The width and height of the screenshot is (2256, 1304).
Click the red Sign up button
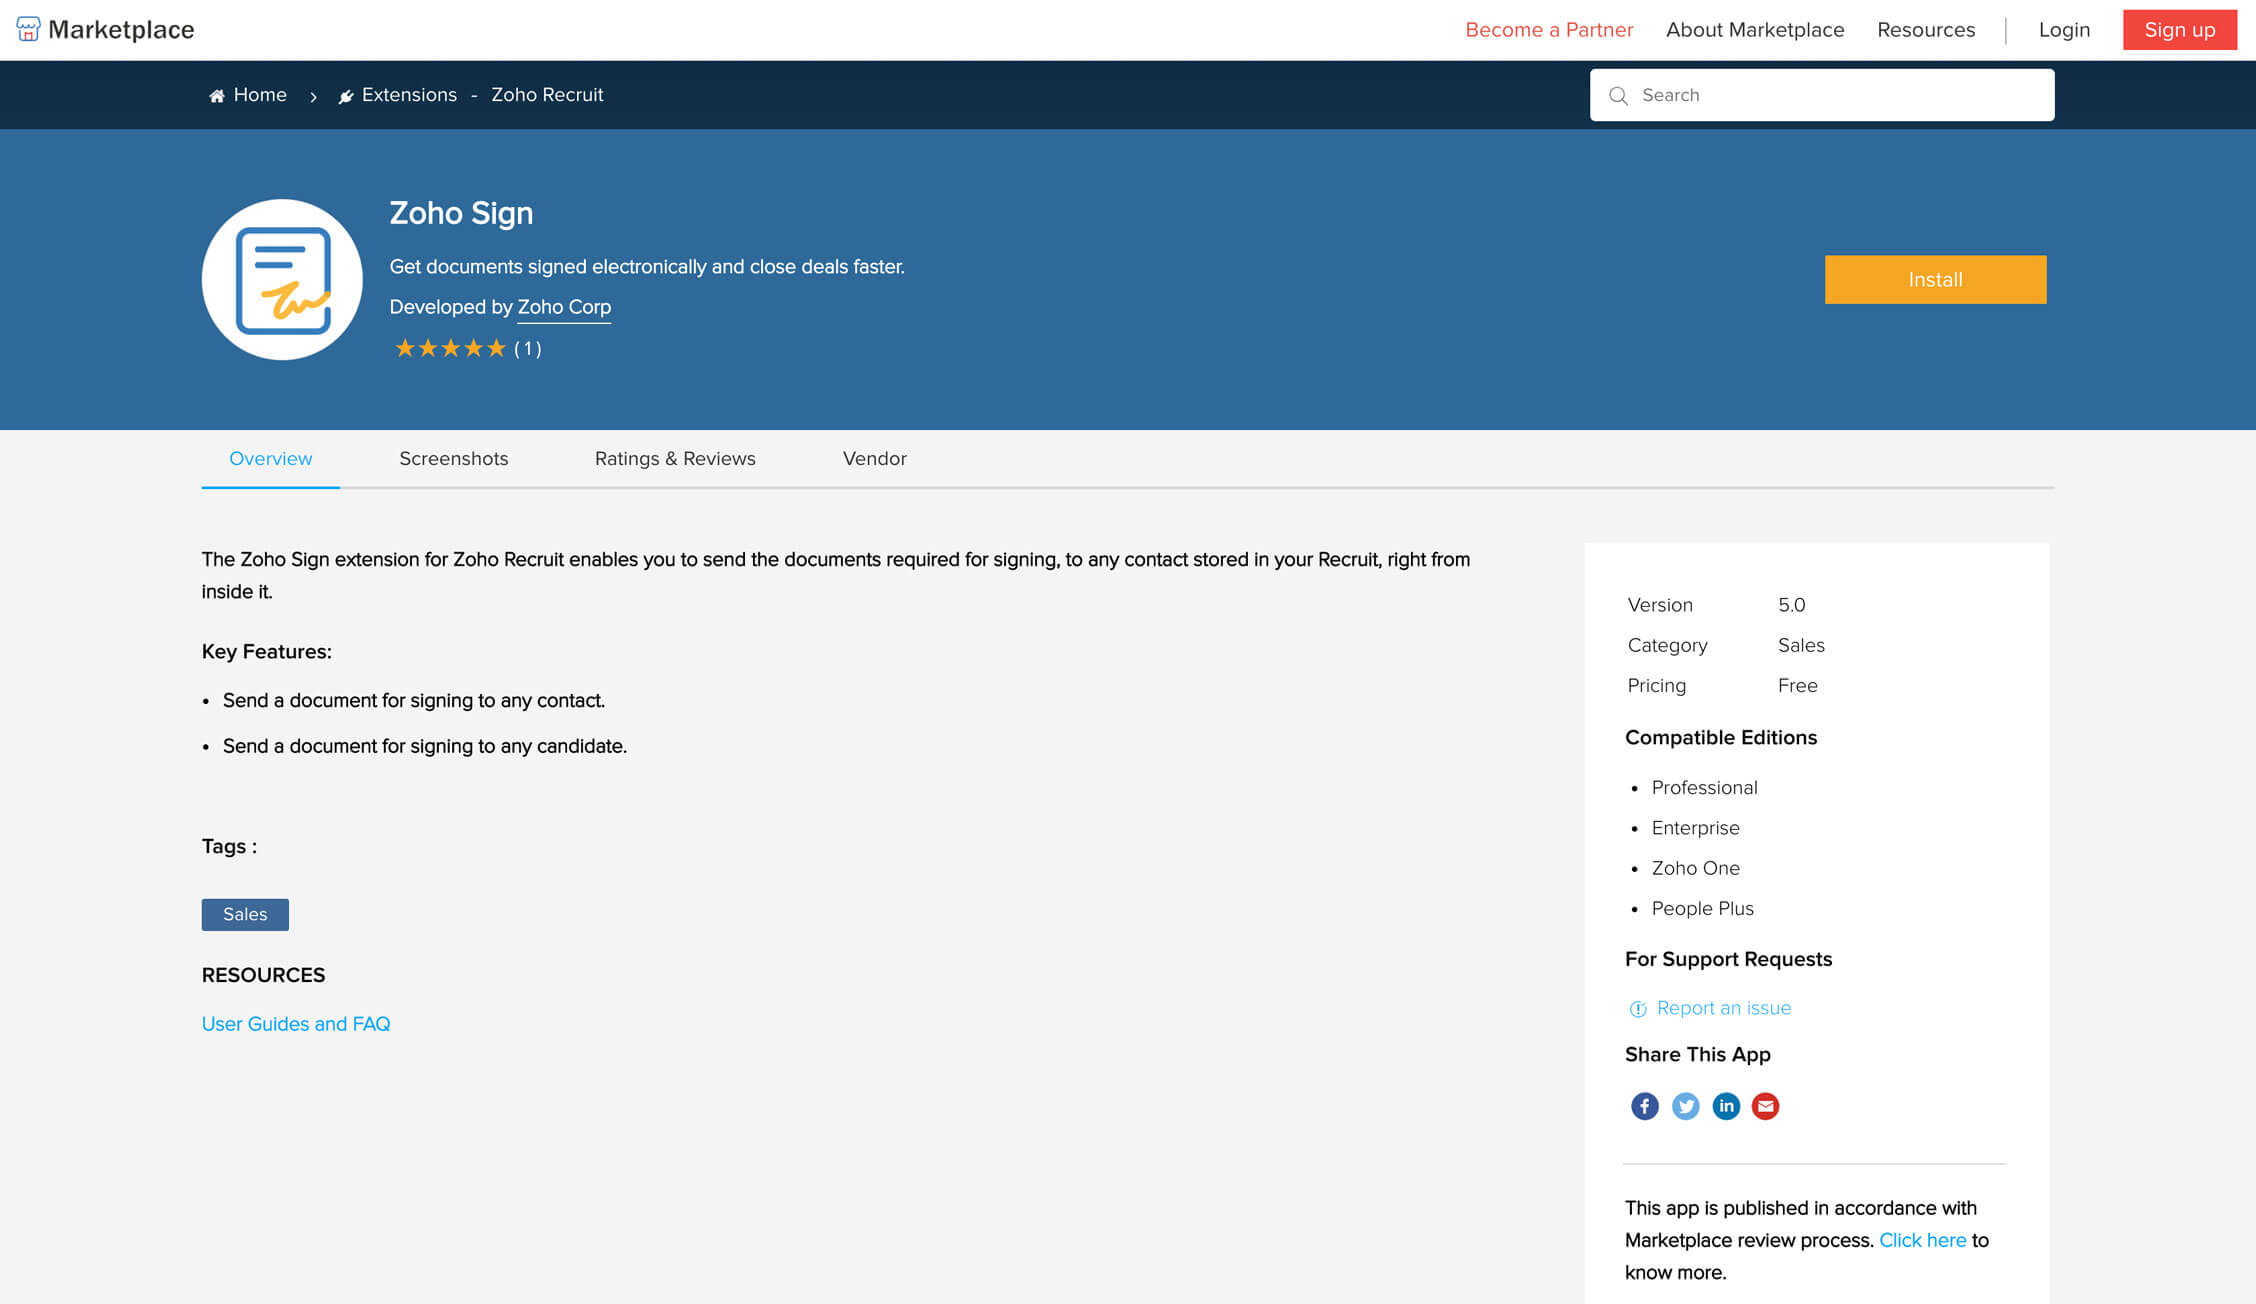point(2179,30)
